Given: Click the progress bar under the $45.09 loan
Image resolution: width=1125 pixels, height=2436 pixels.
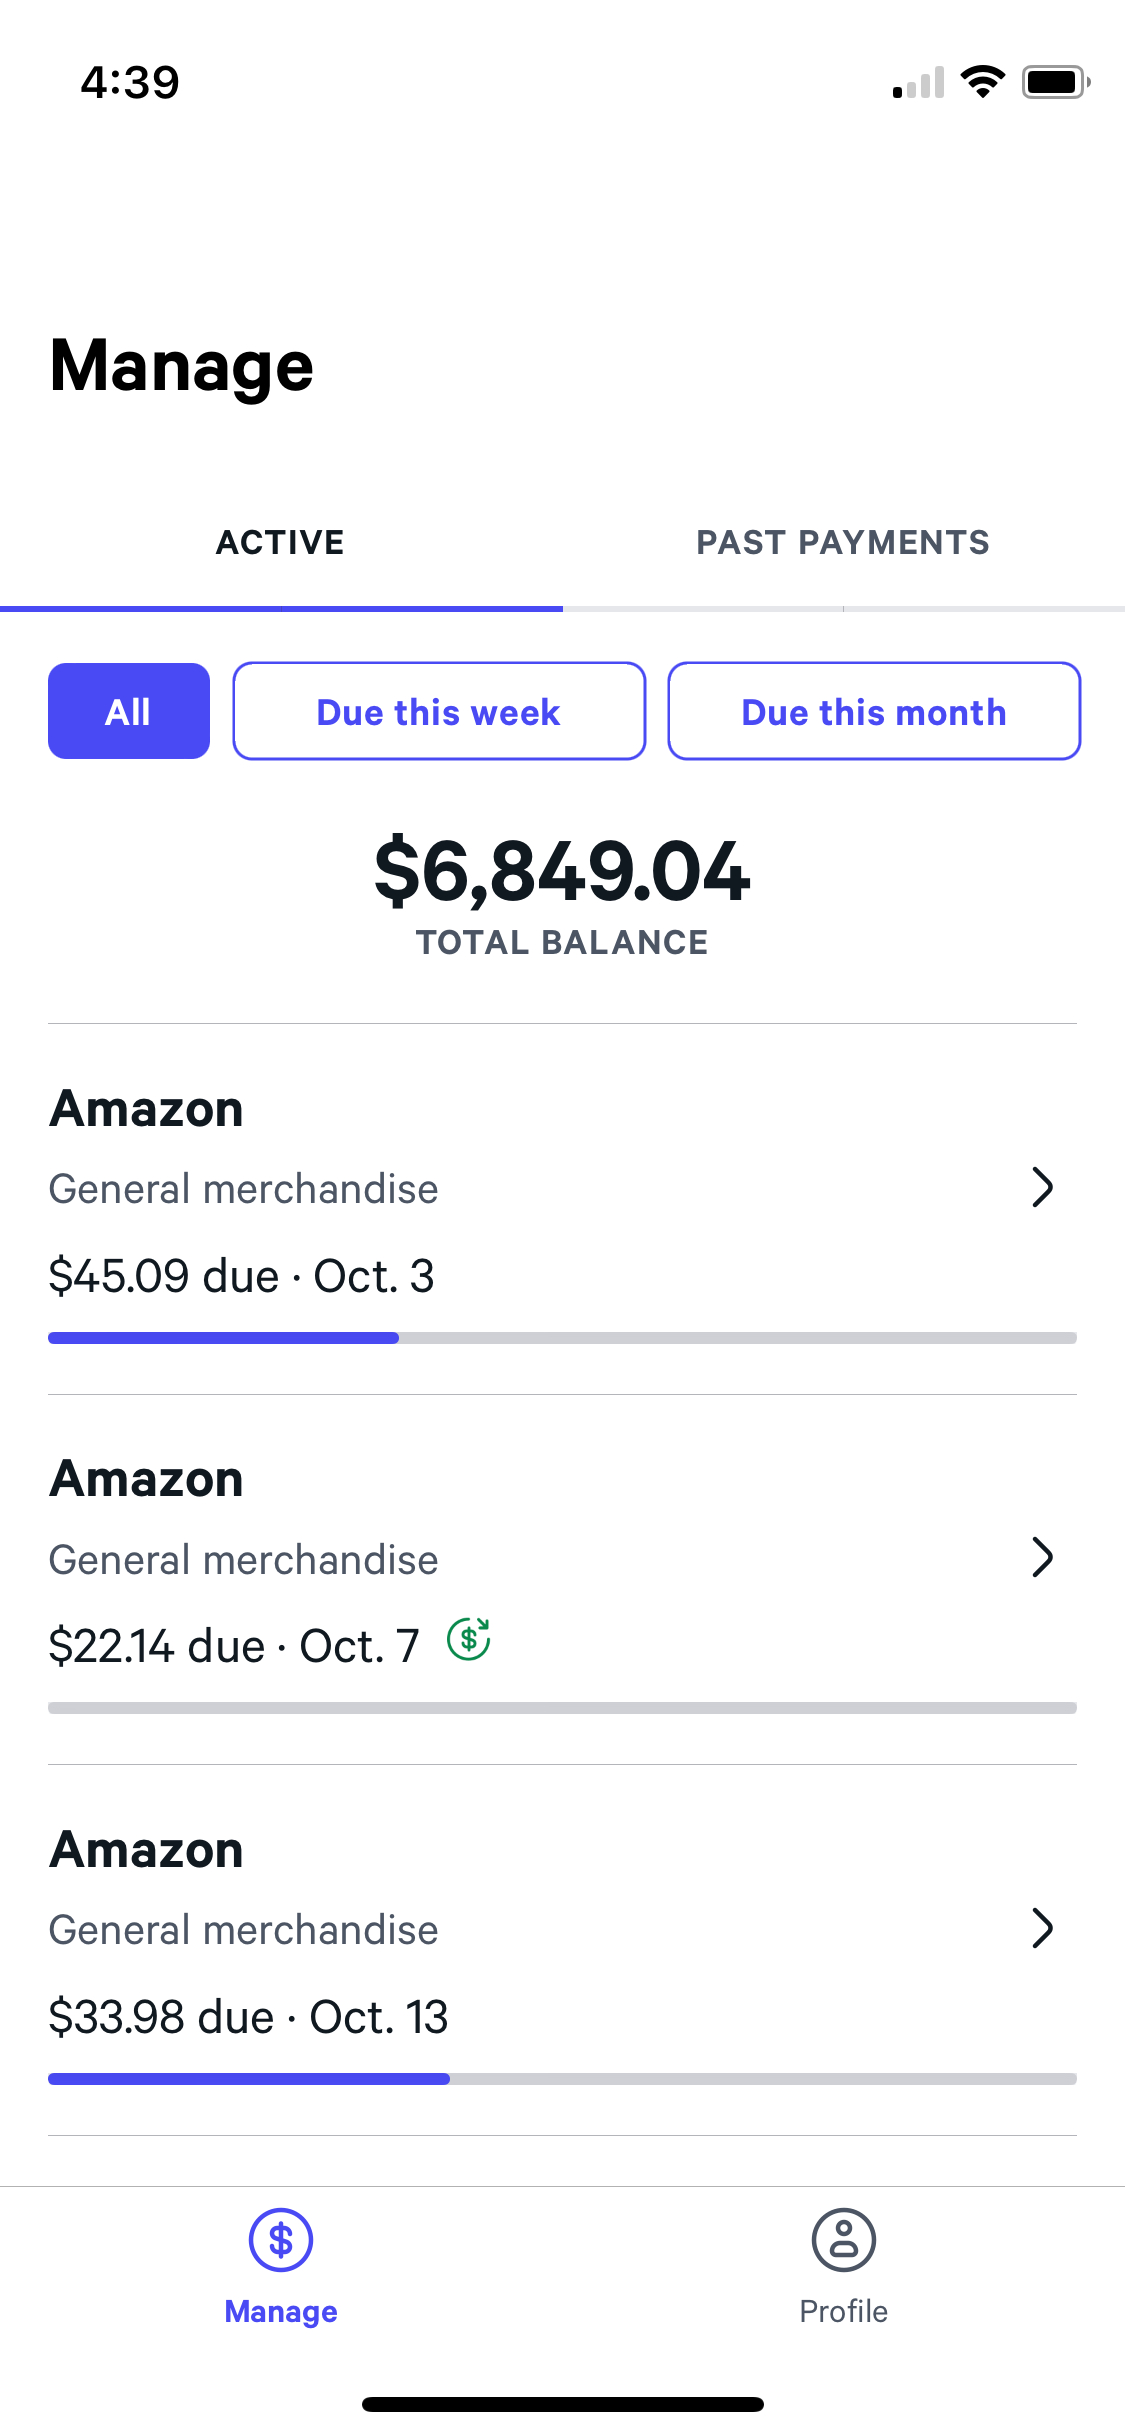Looking at the screenshot, I should click(x=563, y=1337).
